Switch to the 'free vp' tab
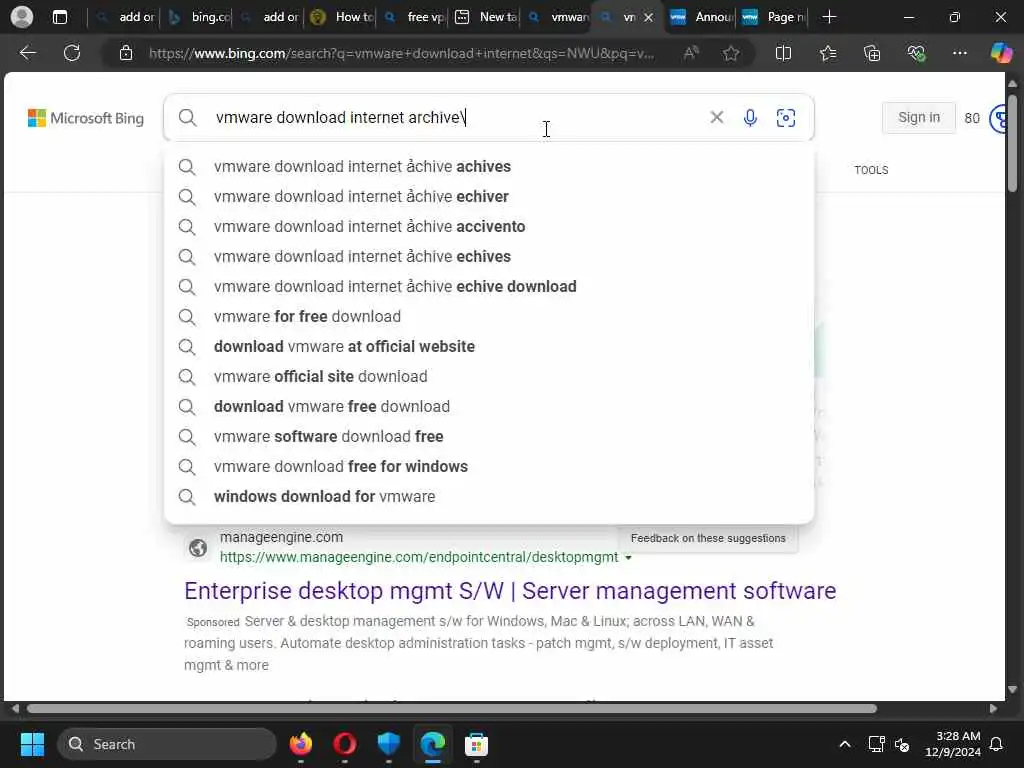 click(x=414, y=17)
